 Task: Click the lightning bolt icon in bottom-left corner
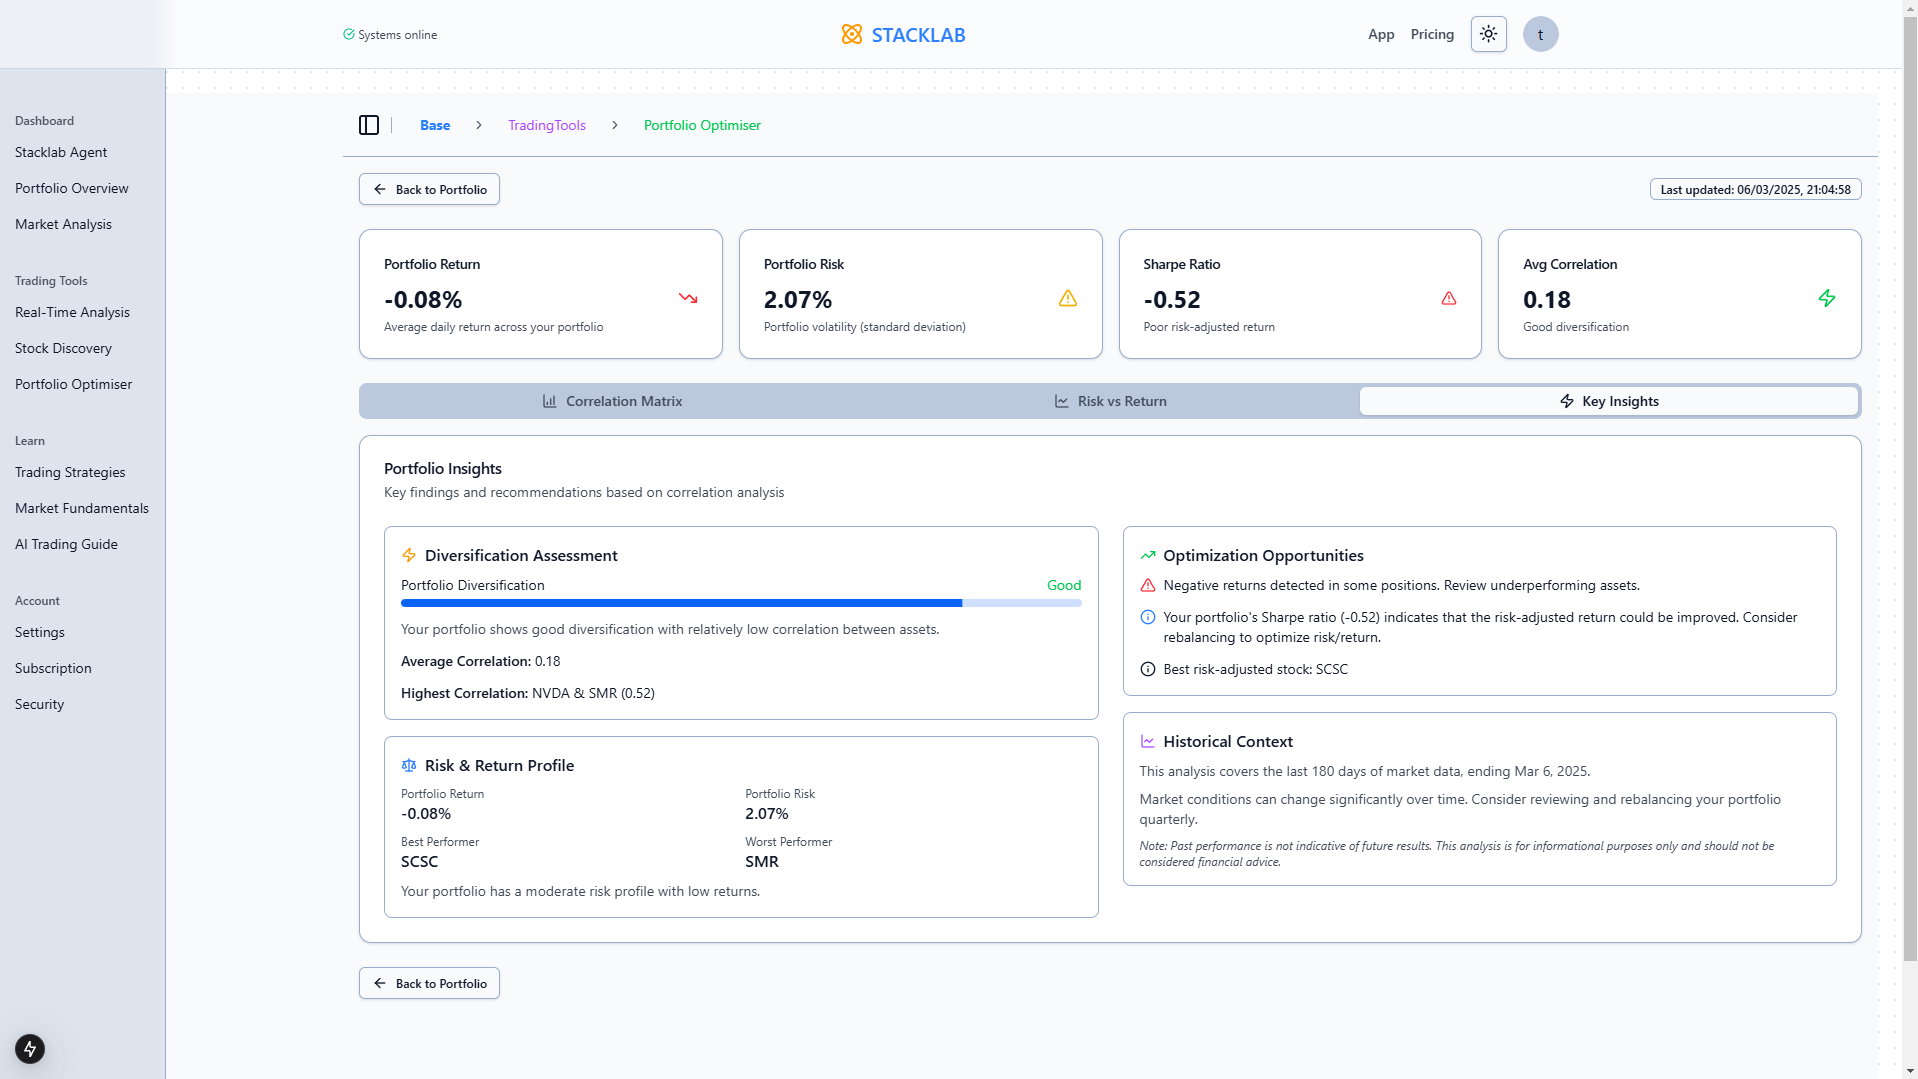tap(29, 1049)
